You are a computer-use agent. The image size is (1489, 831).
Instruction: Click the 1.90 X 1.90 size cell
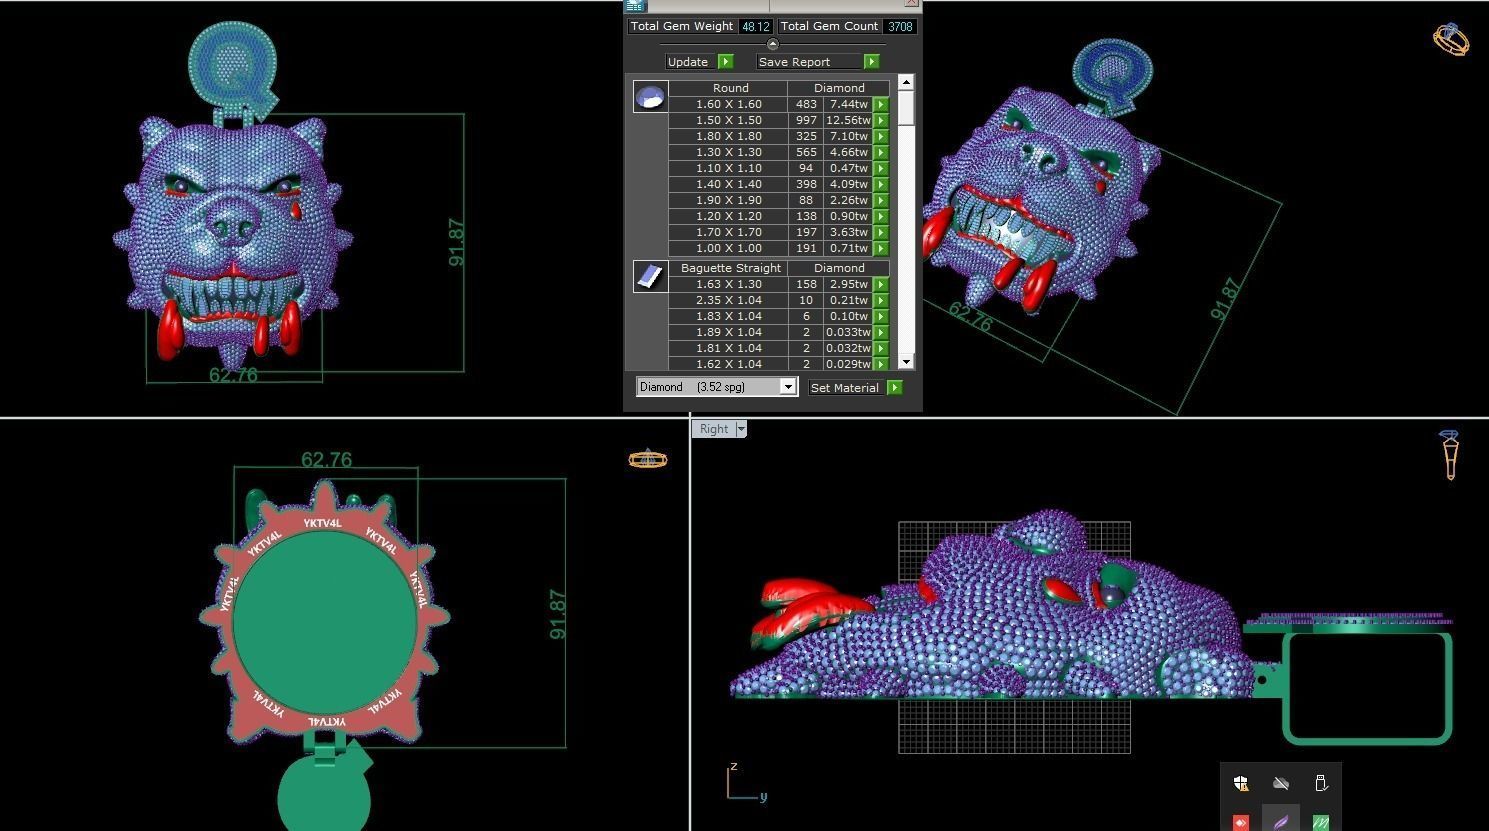(x=728, y=200)
